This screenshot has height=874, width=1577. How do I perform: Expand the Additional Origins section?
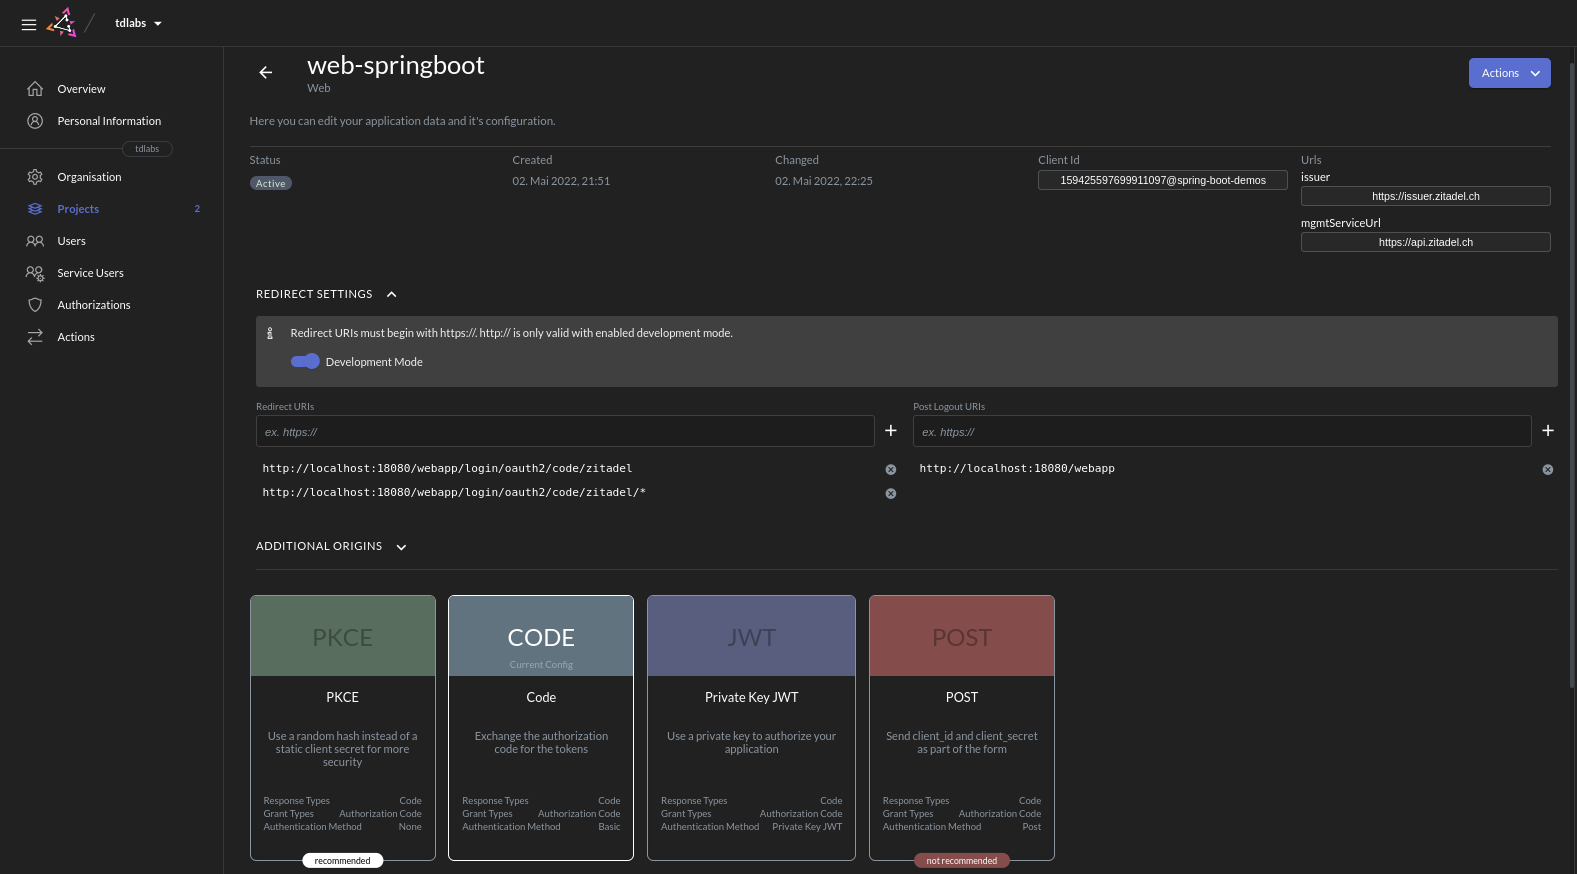(401, 547)
